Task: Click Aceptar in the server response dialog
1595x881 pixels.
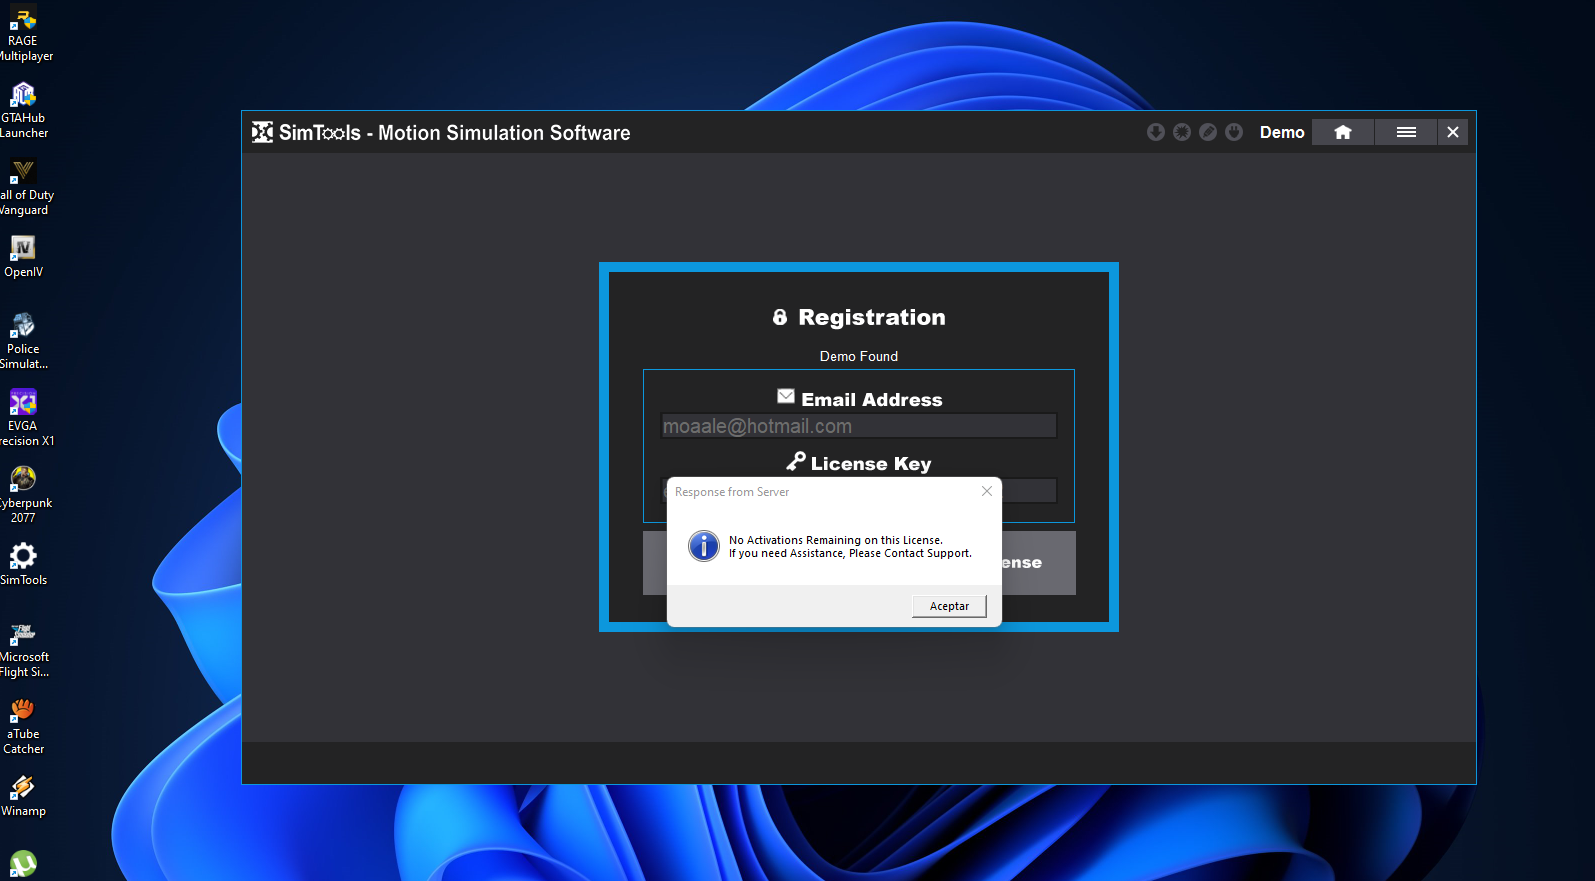Action: (x=949, y=606)
